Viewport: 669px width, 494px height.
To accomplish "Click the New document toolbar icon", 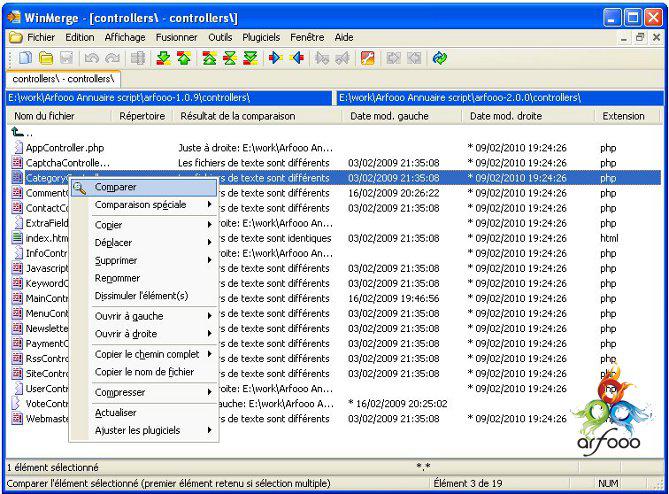I will (x=26, y=58).
